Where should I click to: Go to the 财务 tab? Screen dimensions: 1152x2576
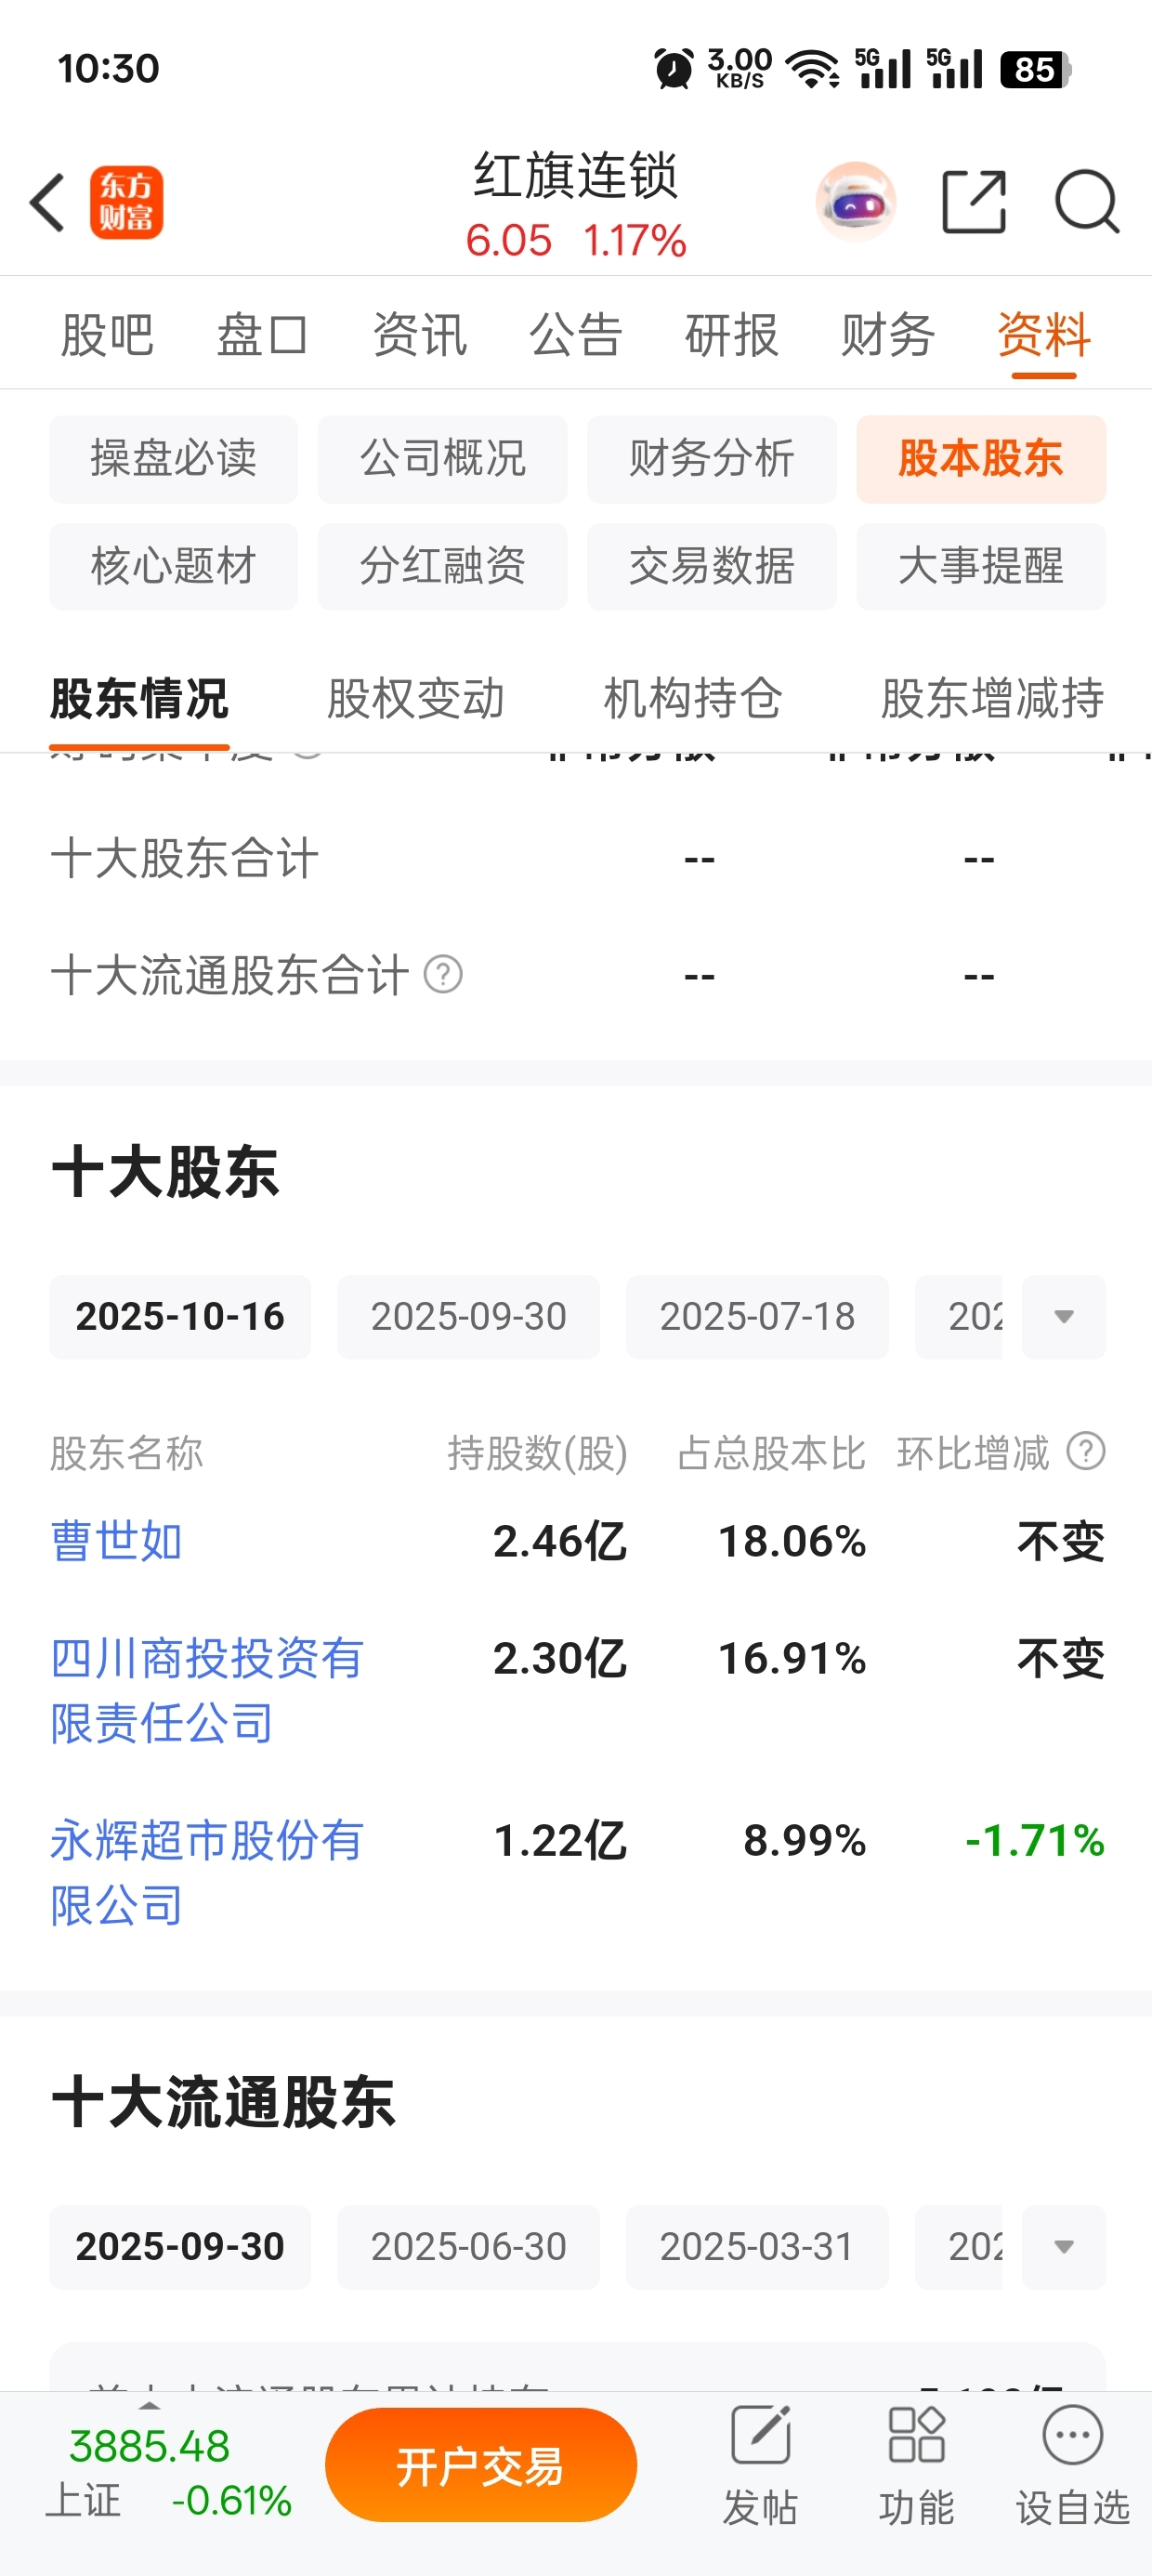coord(888,334)
